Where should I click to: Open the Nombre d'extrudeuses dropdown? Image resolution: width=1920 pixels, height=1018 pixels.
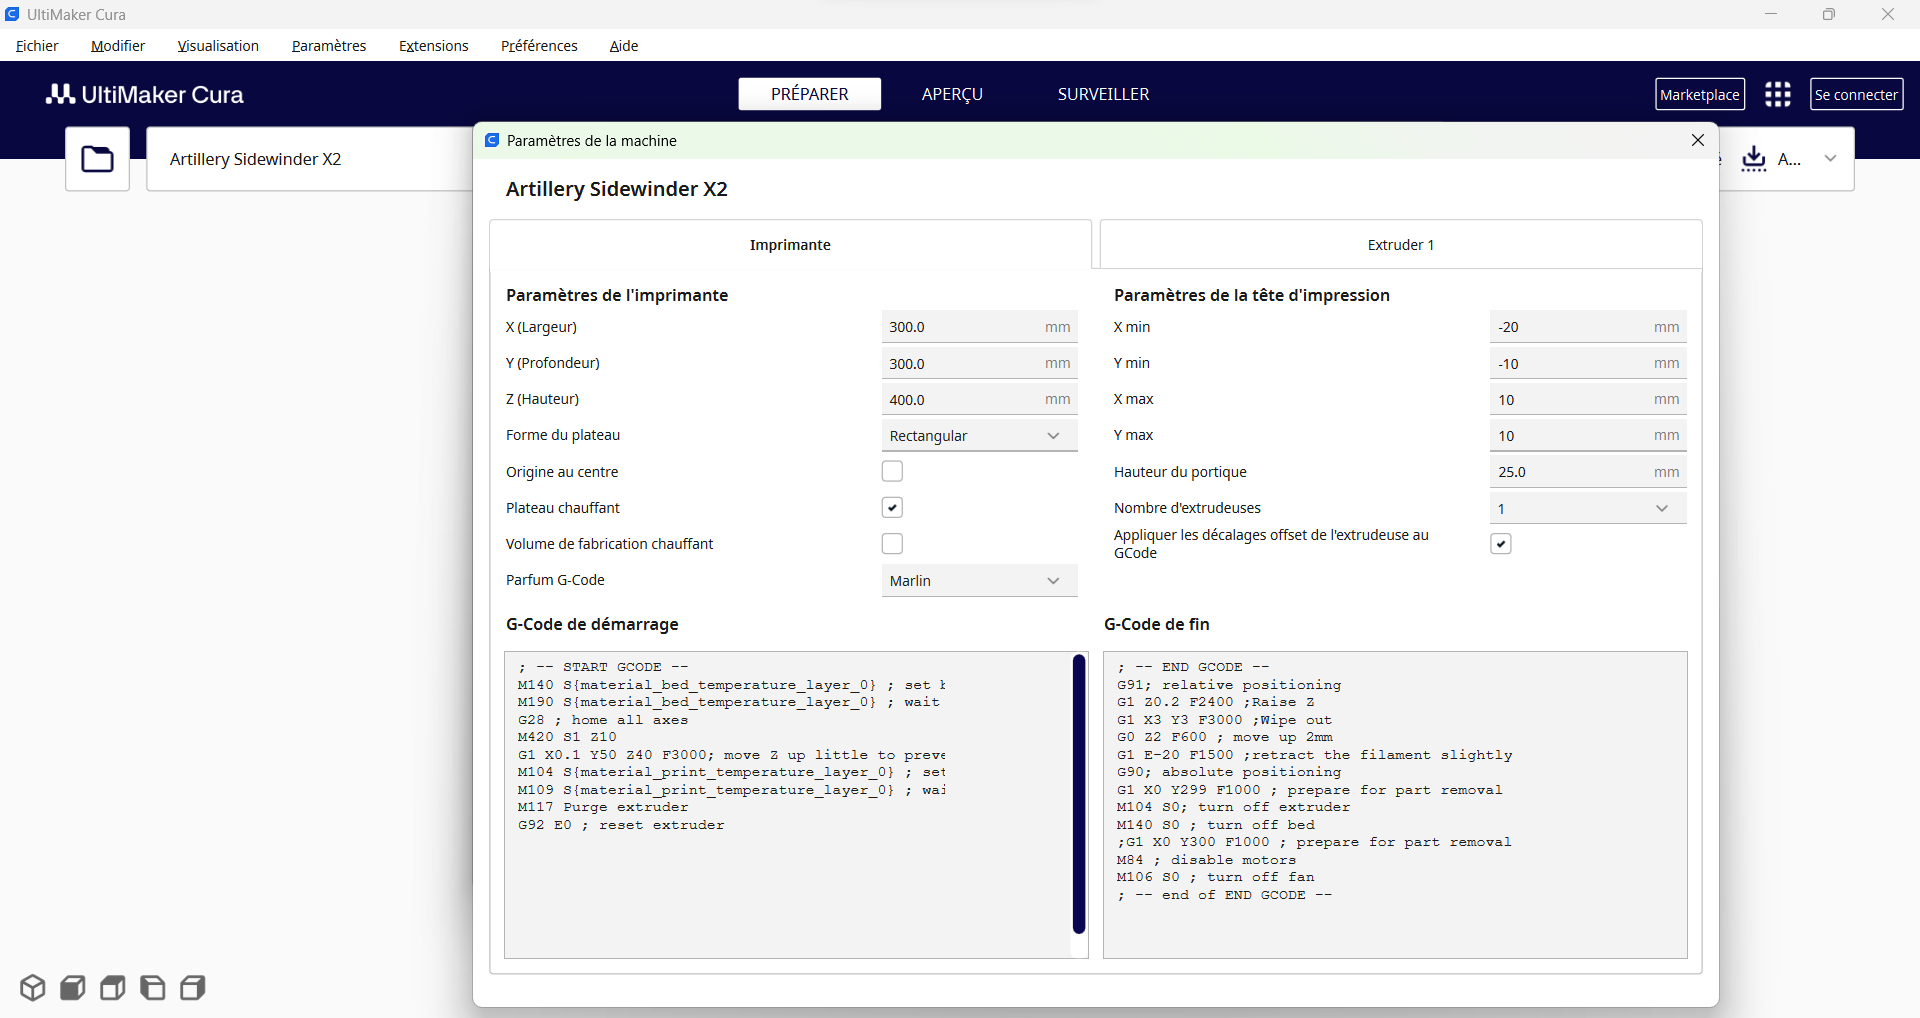[x=1588, y=508]
